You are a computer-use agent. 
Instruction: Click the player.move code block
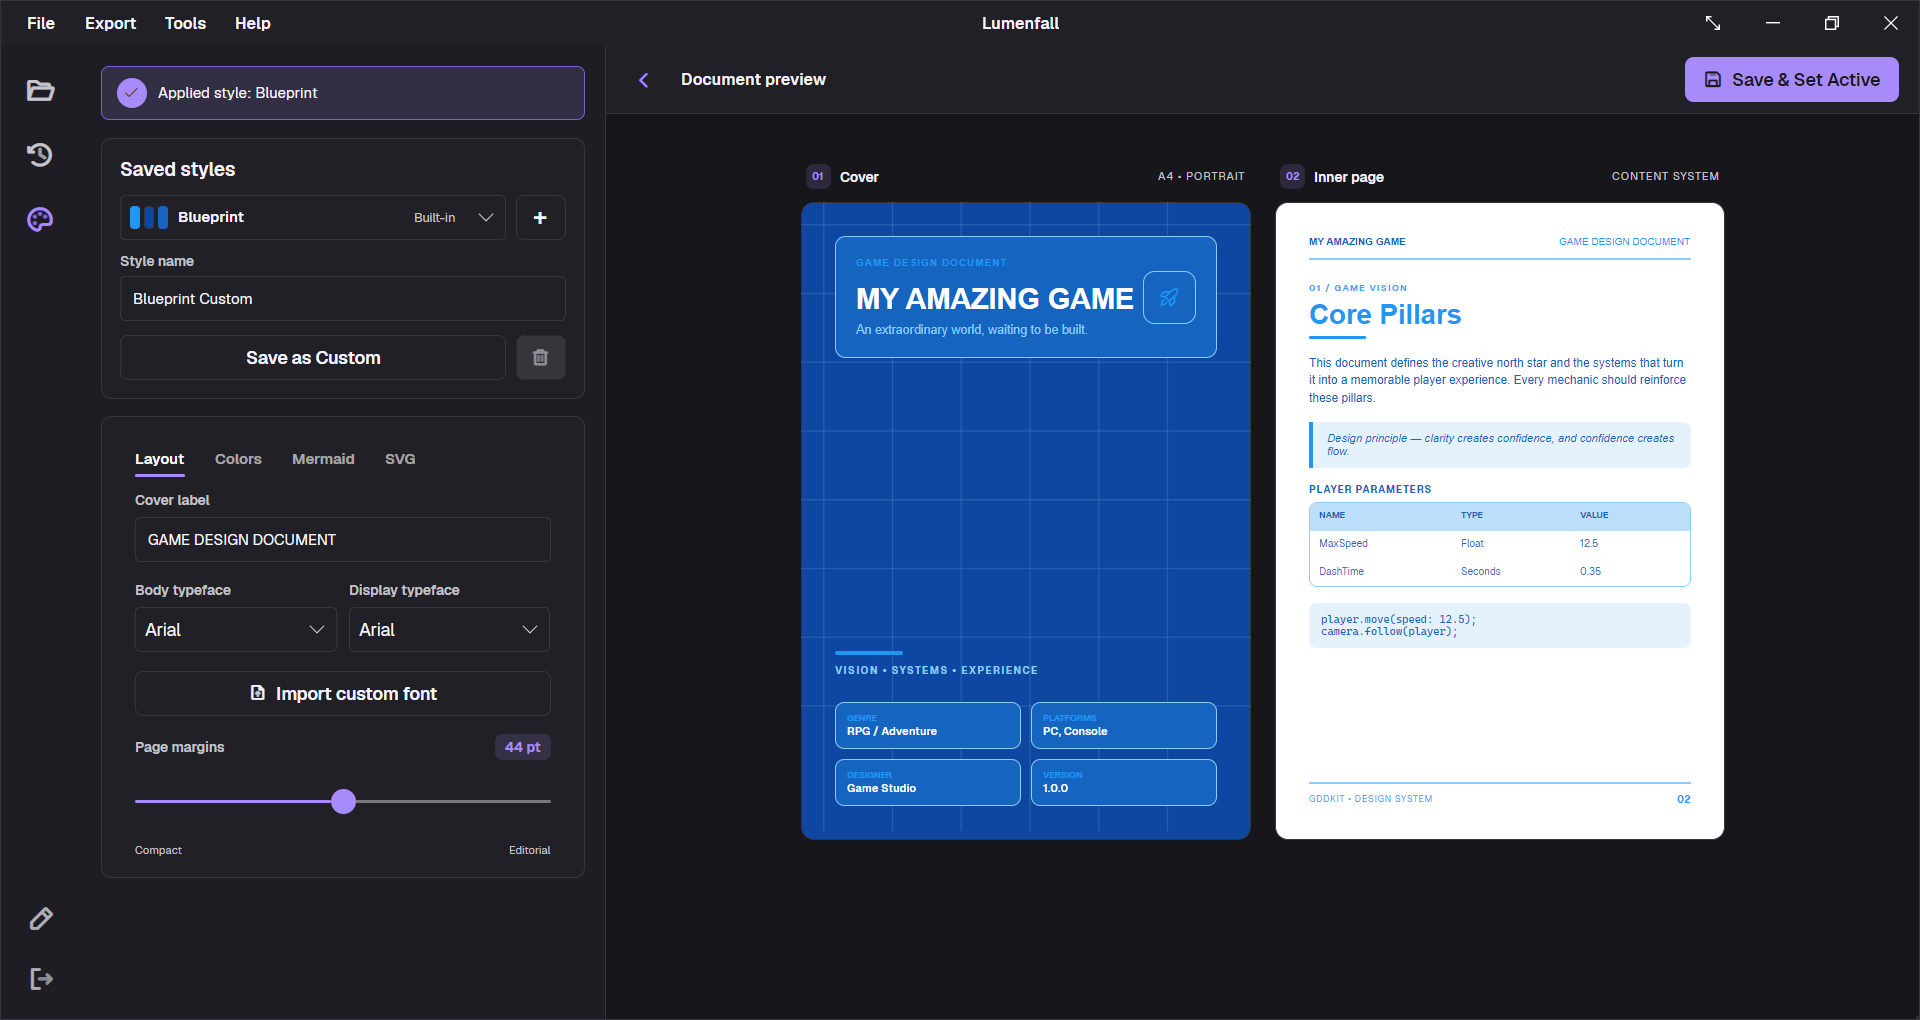point(1500,626)
